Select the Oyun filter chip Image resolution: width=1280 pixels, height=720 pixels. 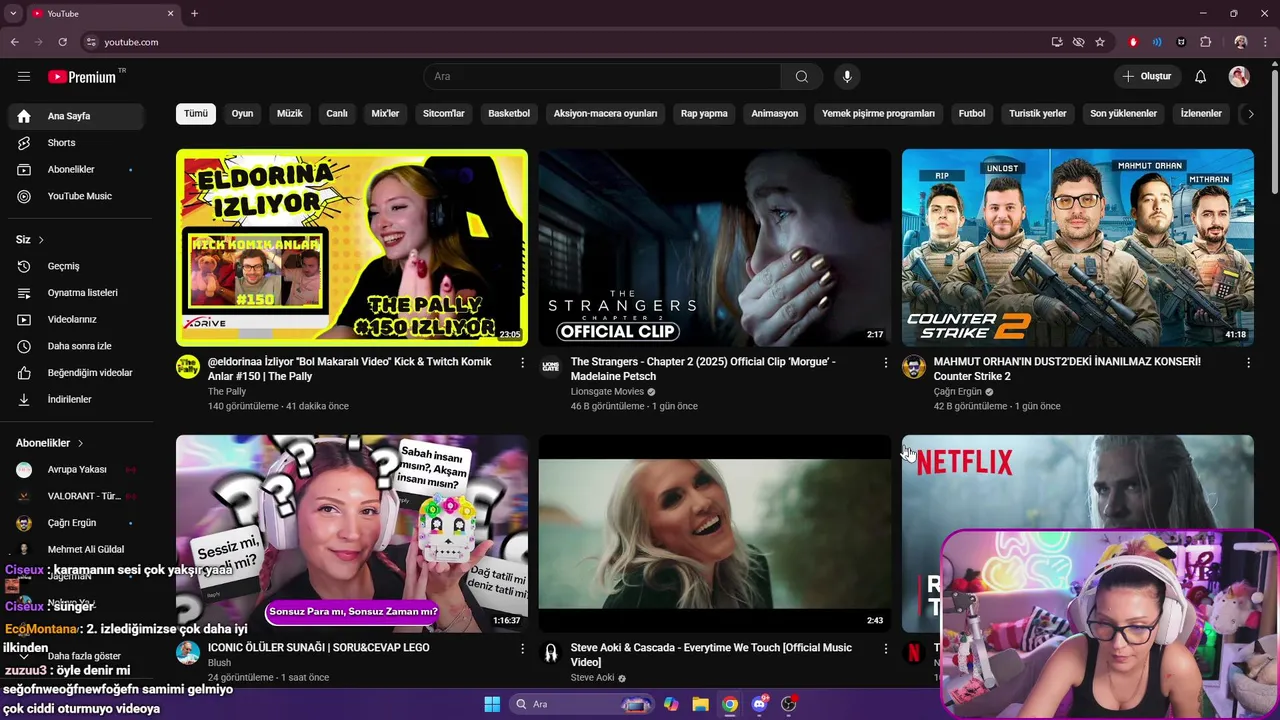click(243, 114)
